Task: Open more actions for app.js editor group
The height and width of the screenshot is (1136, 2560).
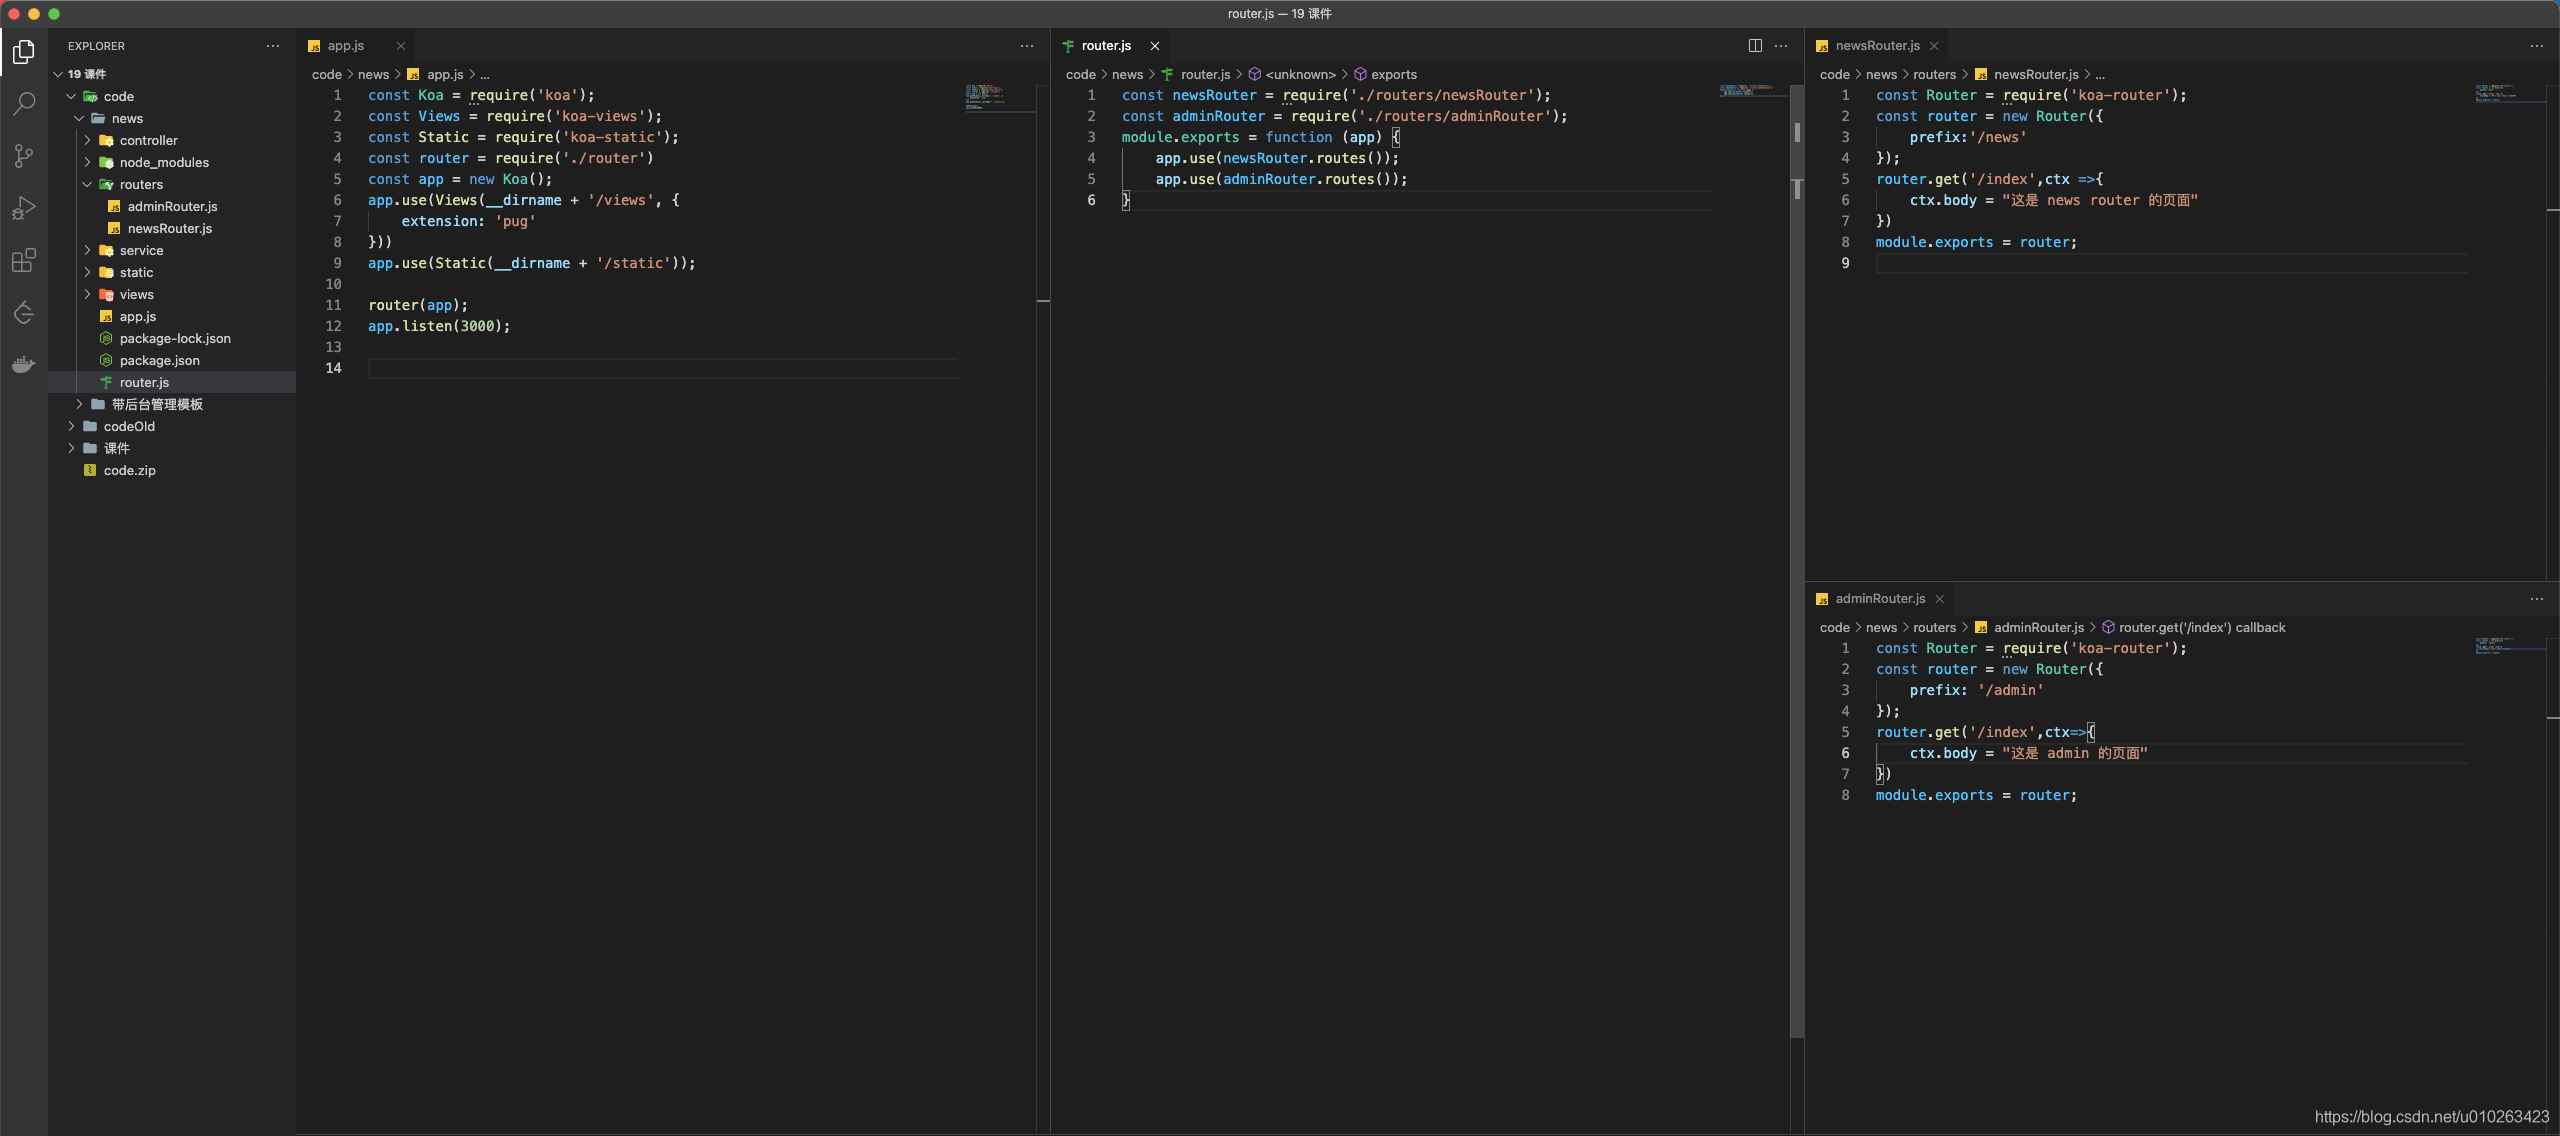Action: point(1027,46)
